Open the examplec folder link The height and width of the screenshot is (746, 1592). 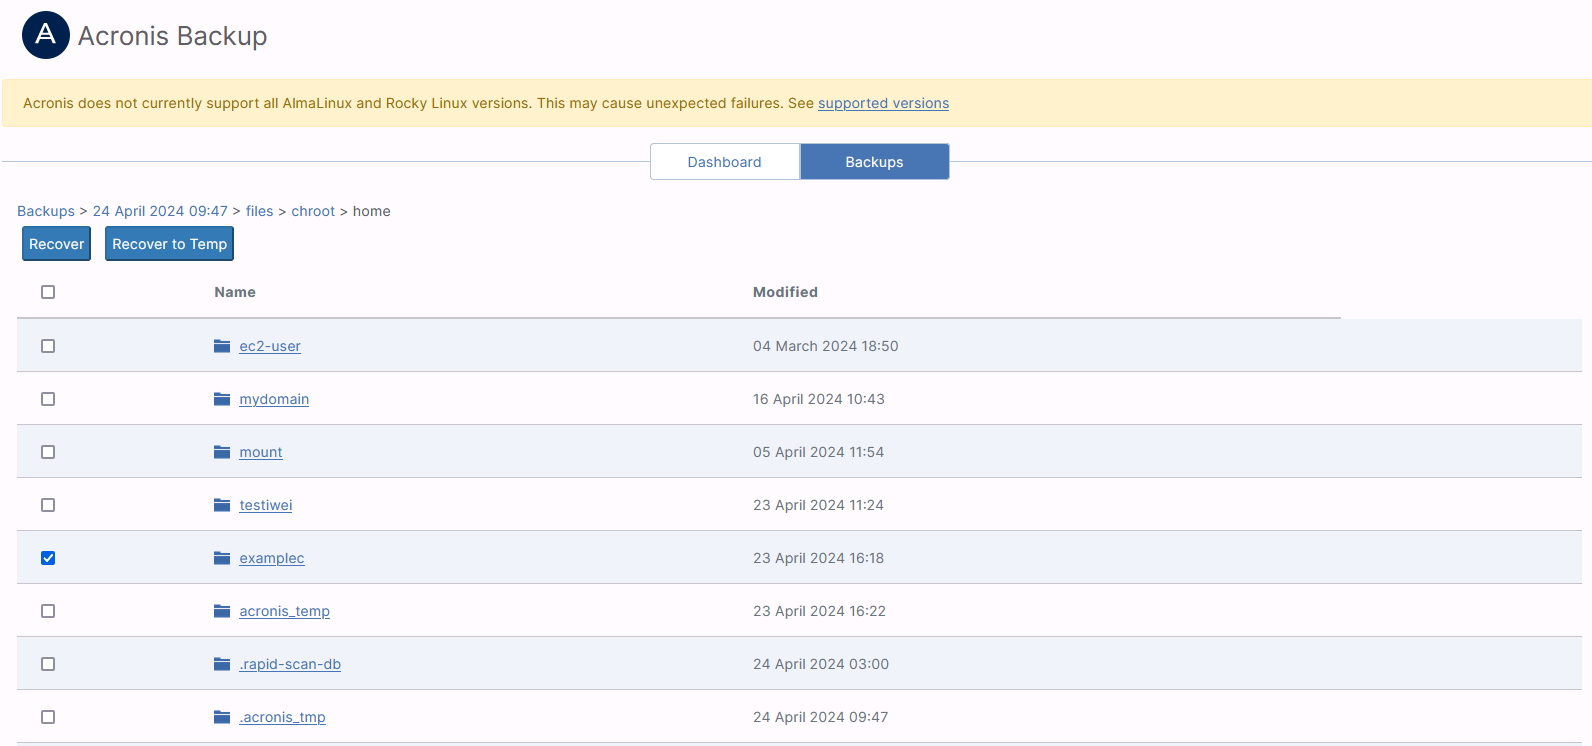pyautogui.click(x=272, y=558)
